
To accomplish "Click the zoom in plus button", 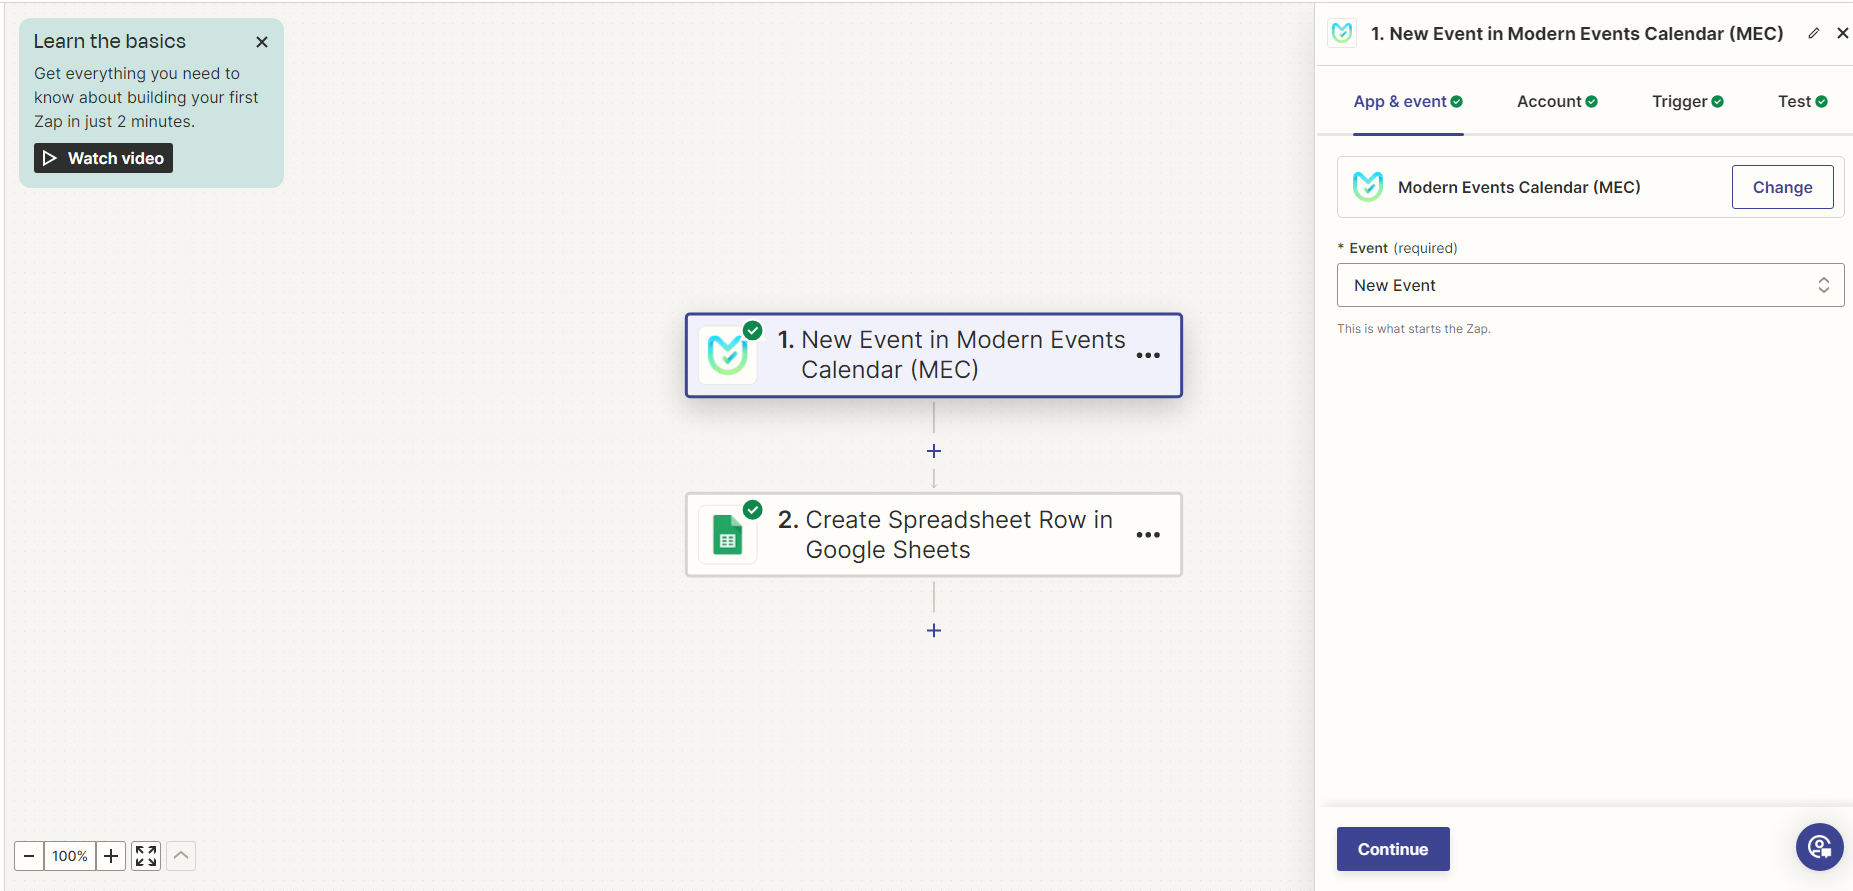I will click(111, 856).
